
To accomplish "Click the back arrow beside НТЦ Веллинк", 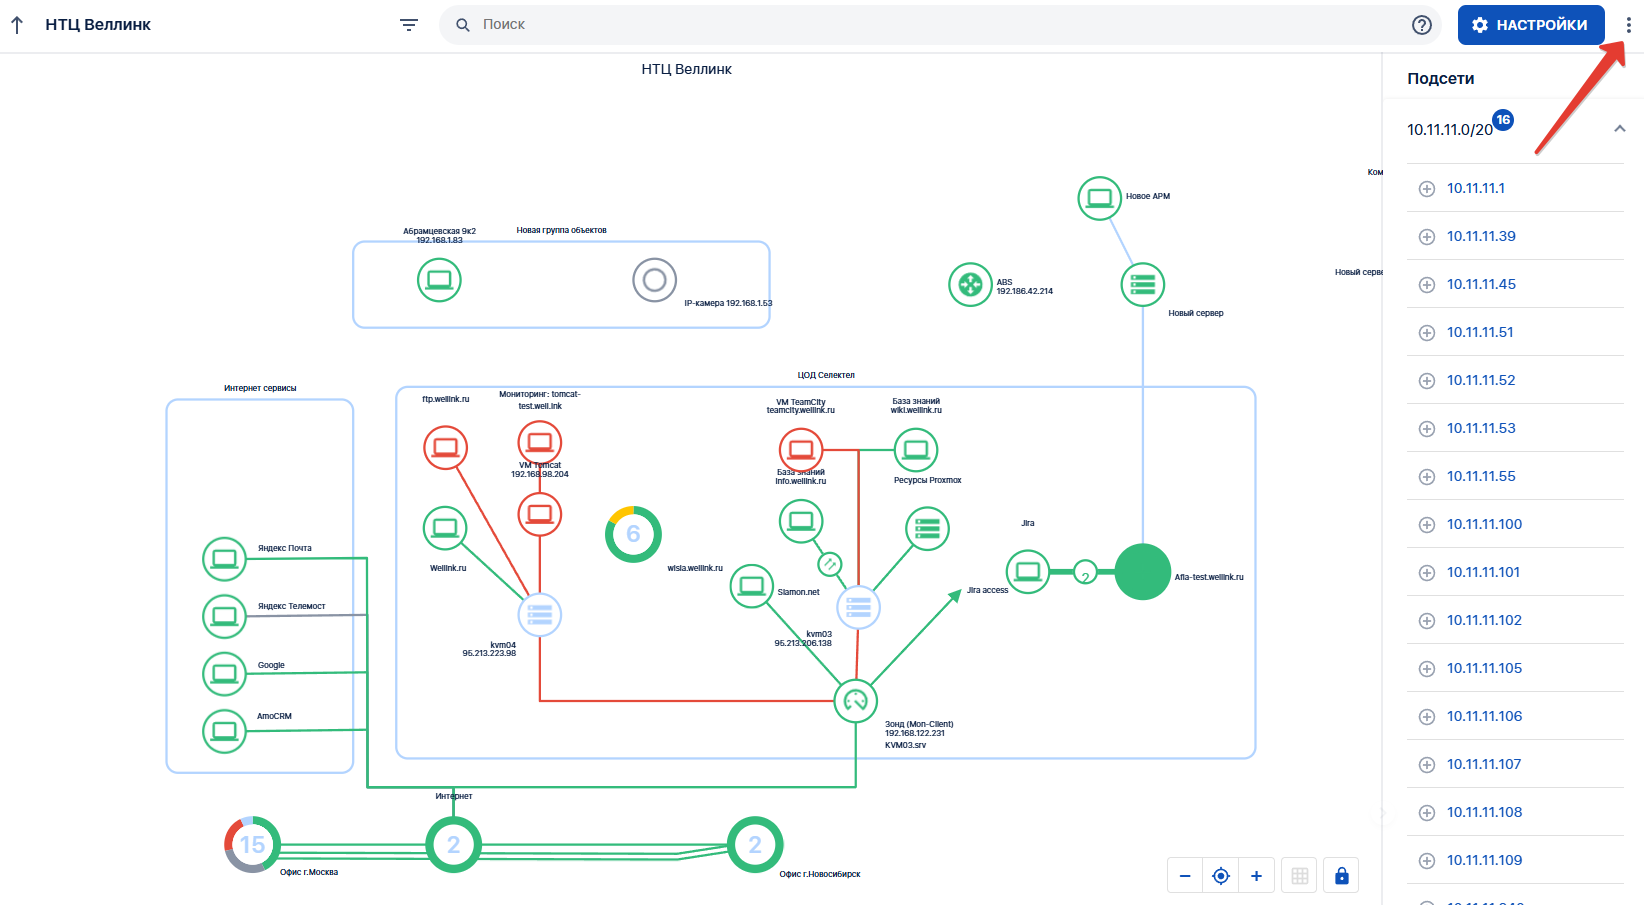I will (17, 25).
